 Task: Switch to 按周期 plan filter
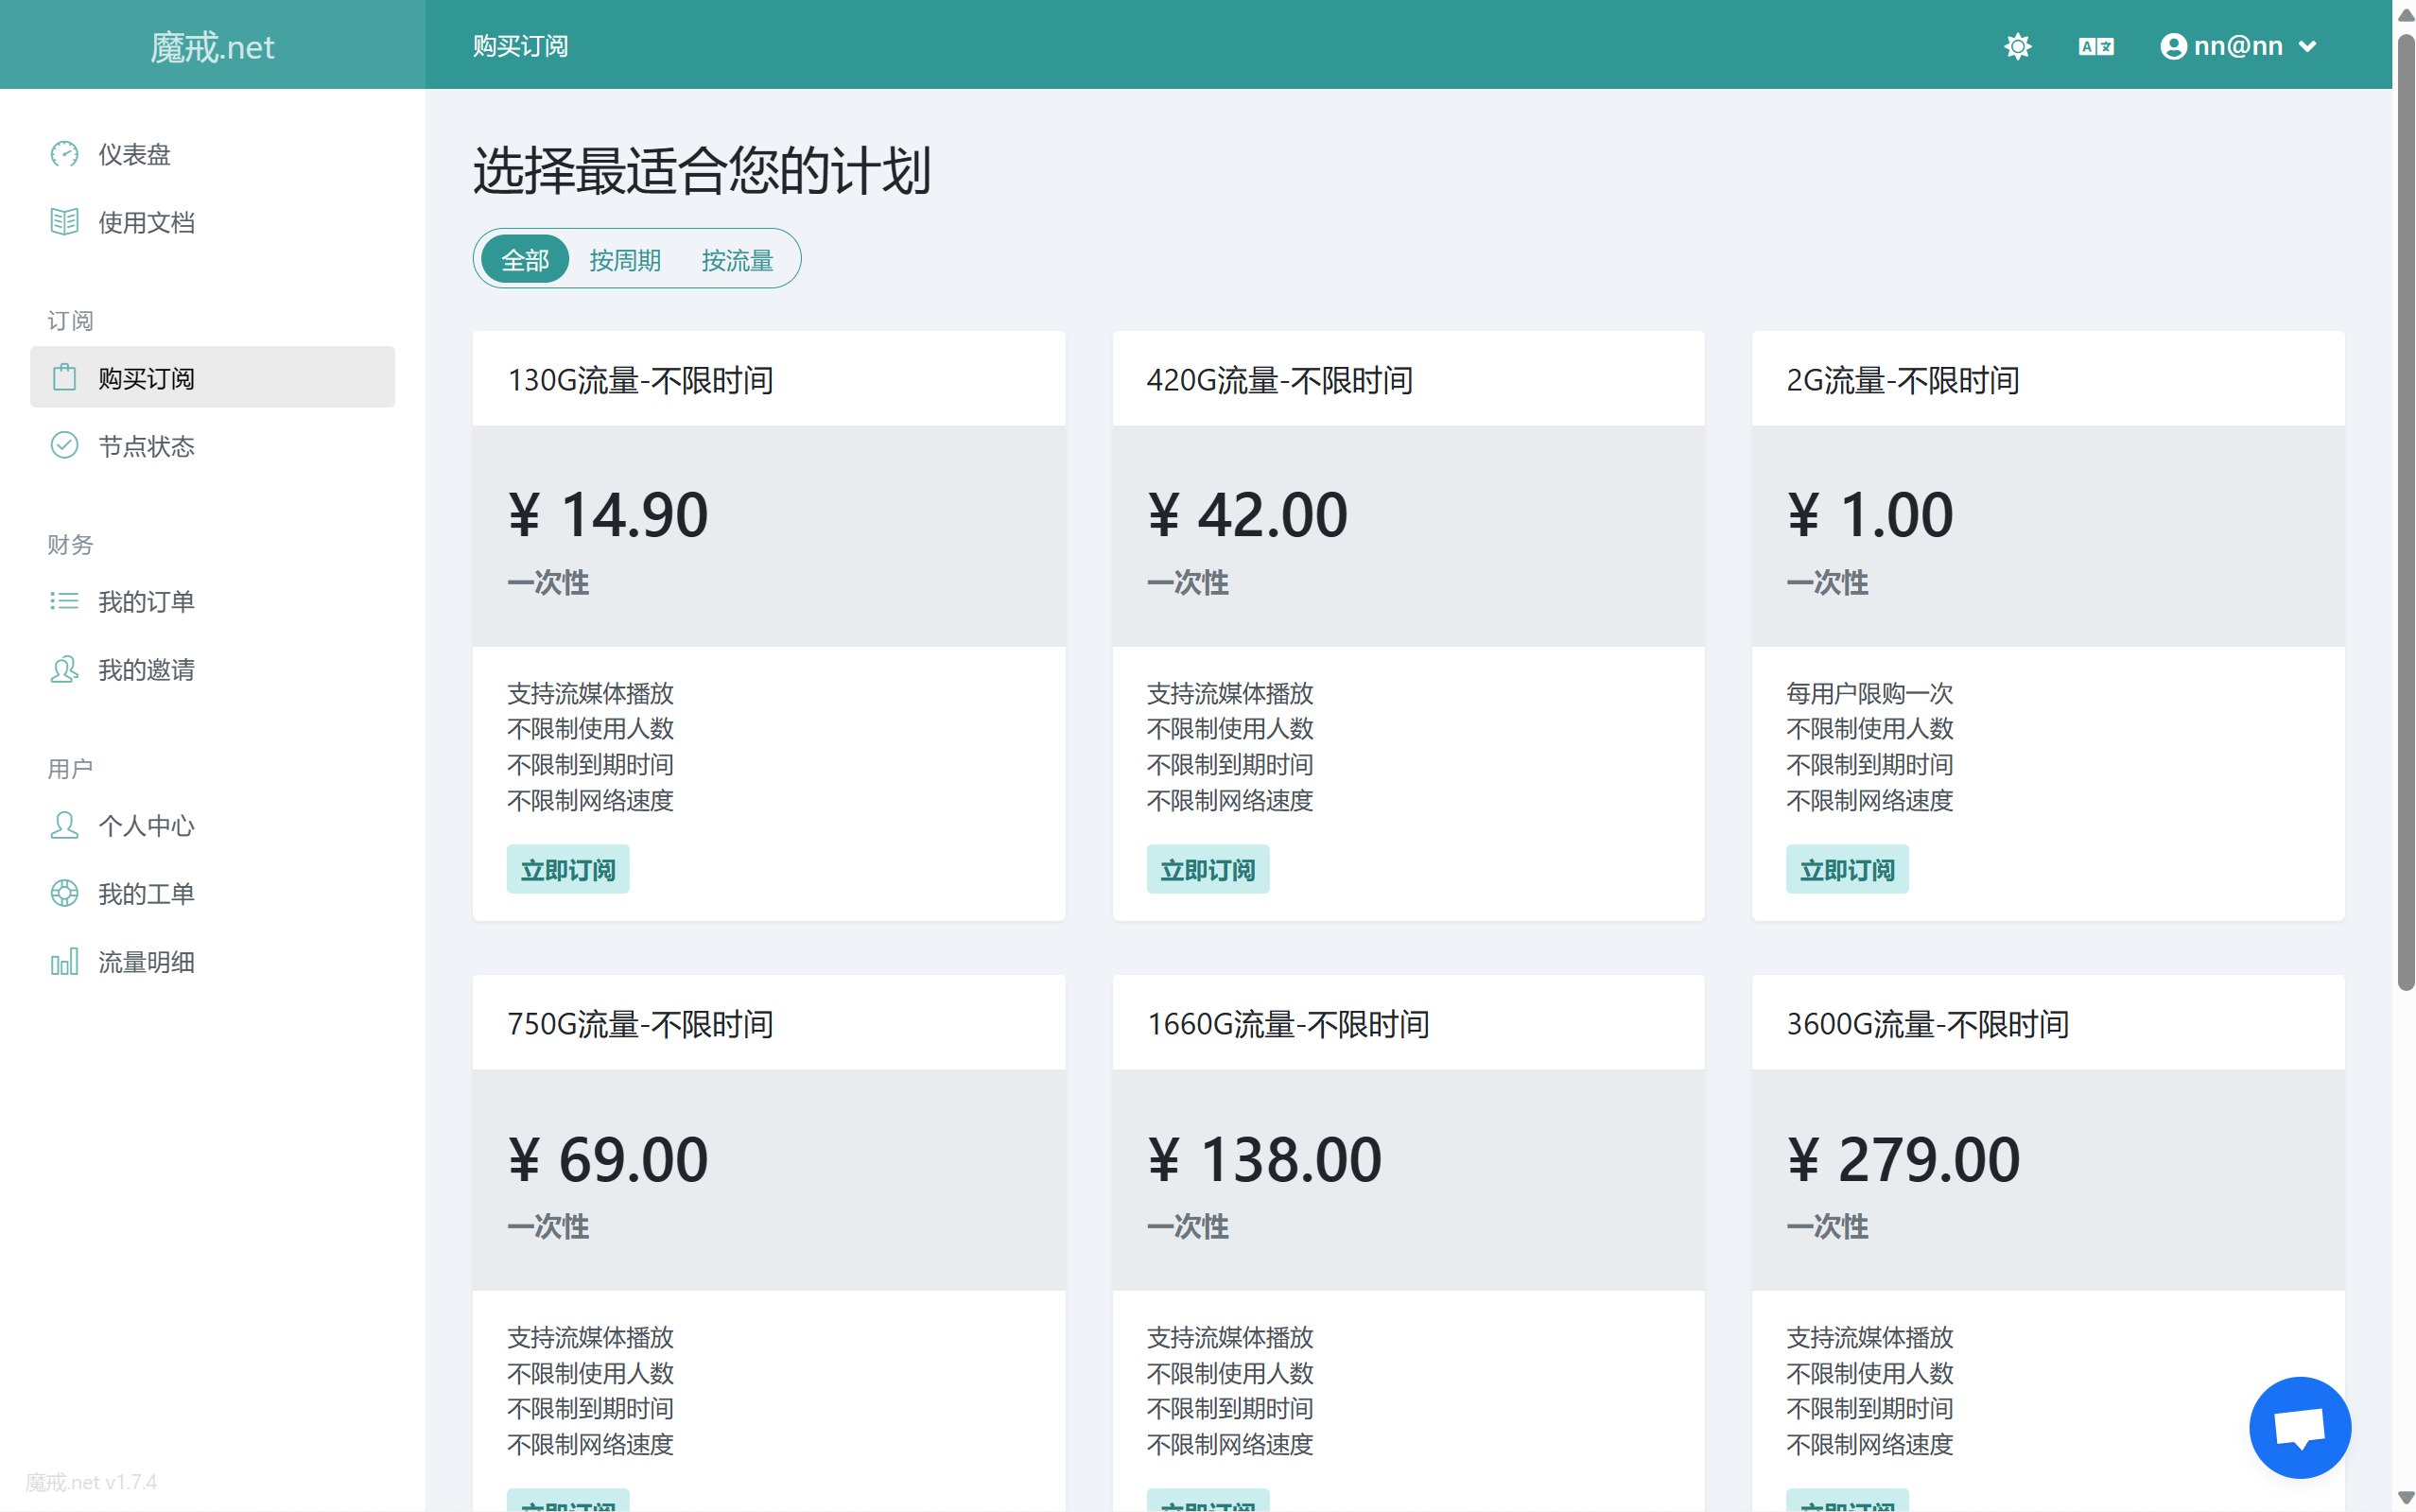point(625,260)
